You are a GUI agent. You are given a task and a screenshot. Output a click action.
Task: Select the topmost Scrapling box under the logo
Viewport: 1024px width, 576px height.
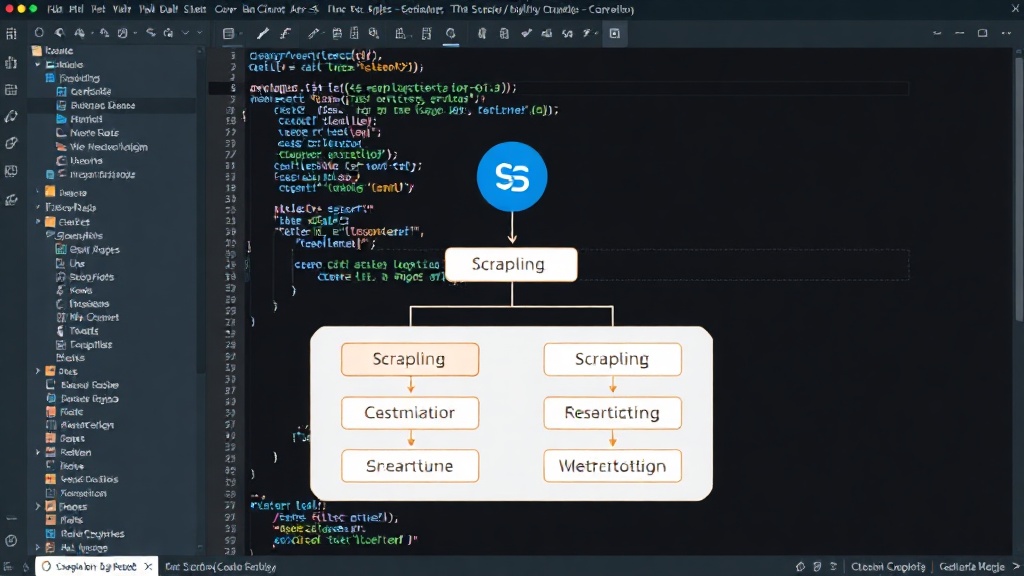point(511,264)
